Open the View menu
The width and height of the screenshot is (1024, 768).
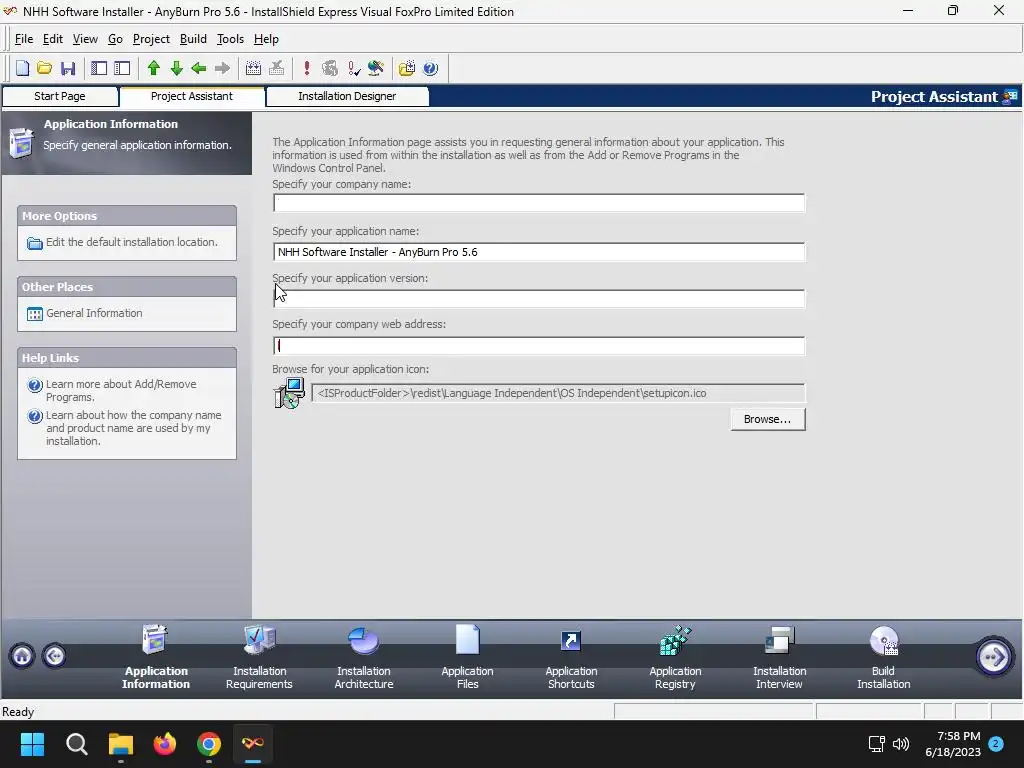[85, 39]
